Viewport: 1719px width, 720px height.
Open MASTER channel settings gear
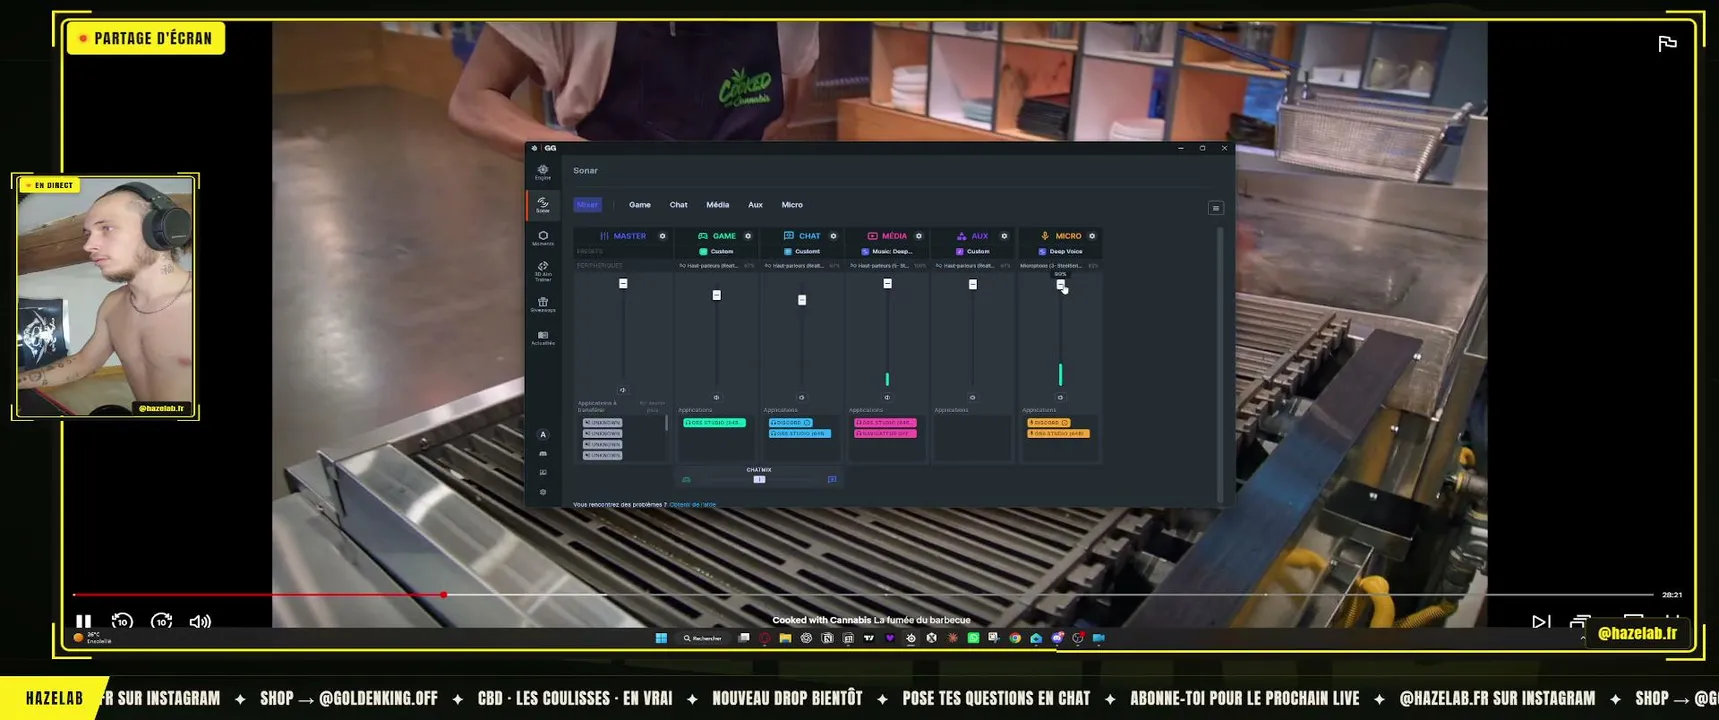(662, 236)
